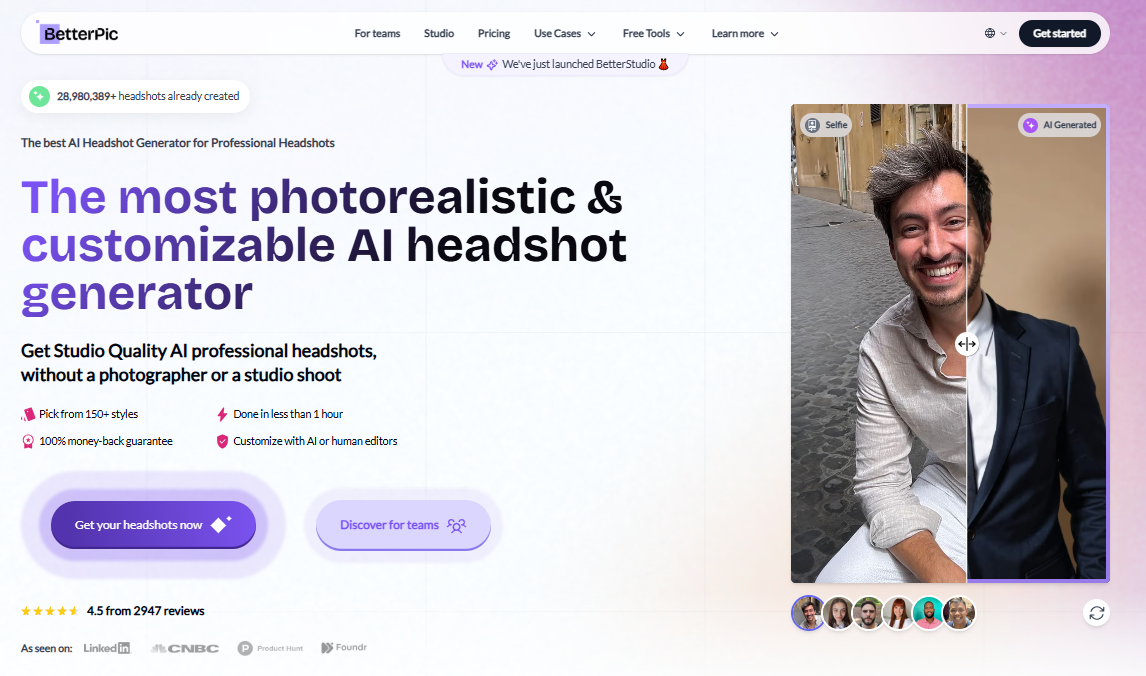Click the refresh examples icon
Screen dimensions: 1146x676
pyautogui.click(x=1096, y=613)
